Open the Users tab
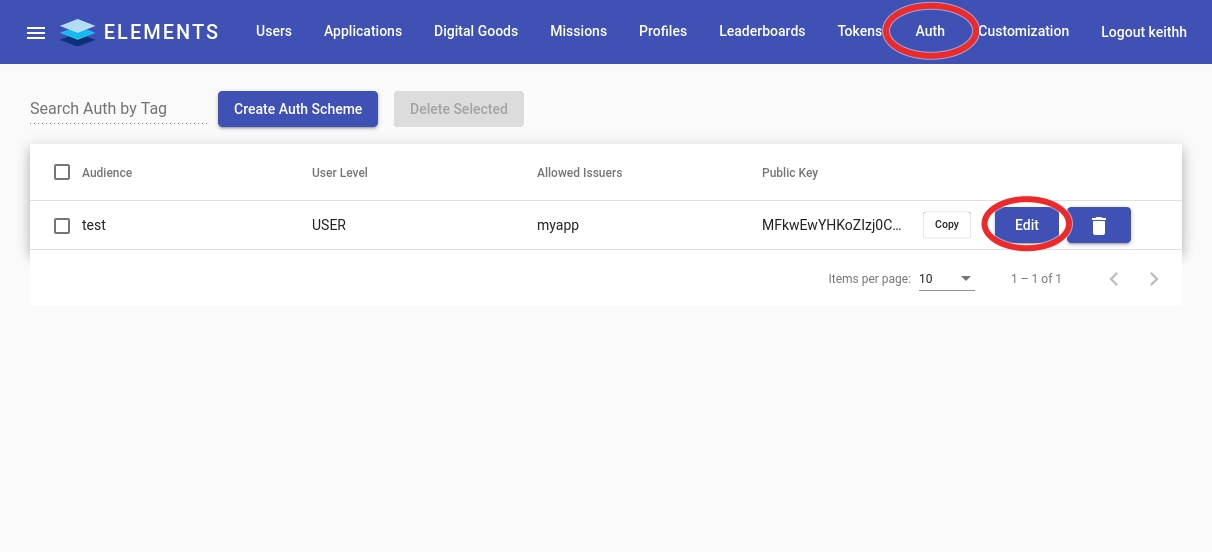This screenshot has height=552, width=1212. point(273,31)
